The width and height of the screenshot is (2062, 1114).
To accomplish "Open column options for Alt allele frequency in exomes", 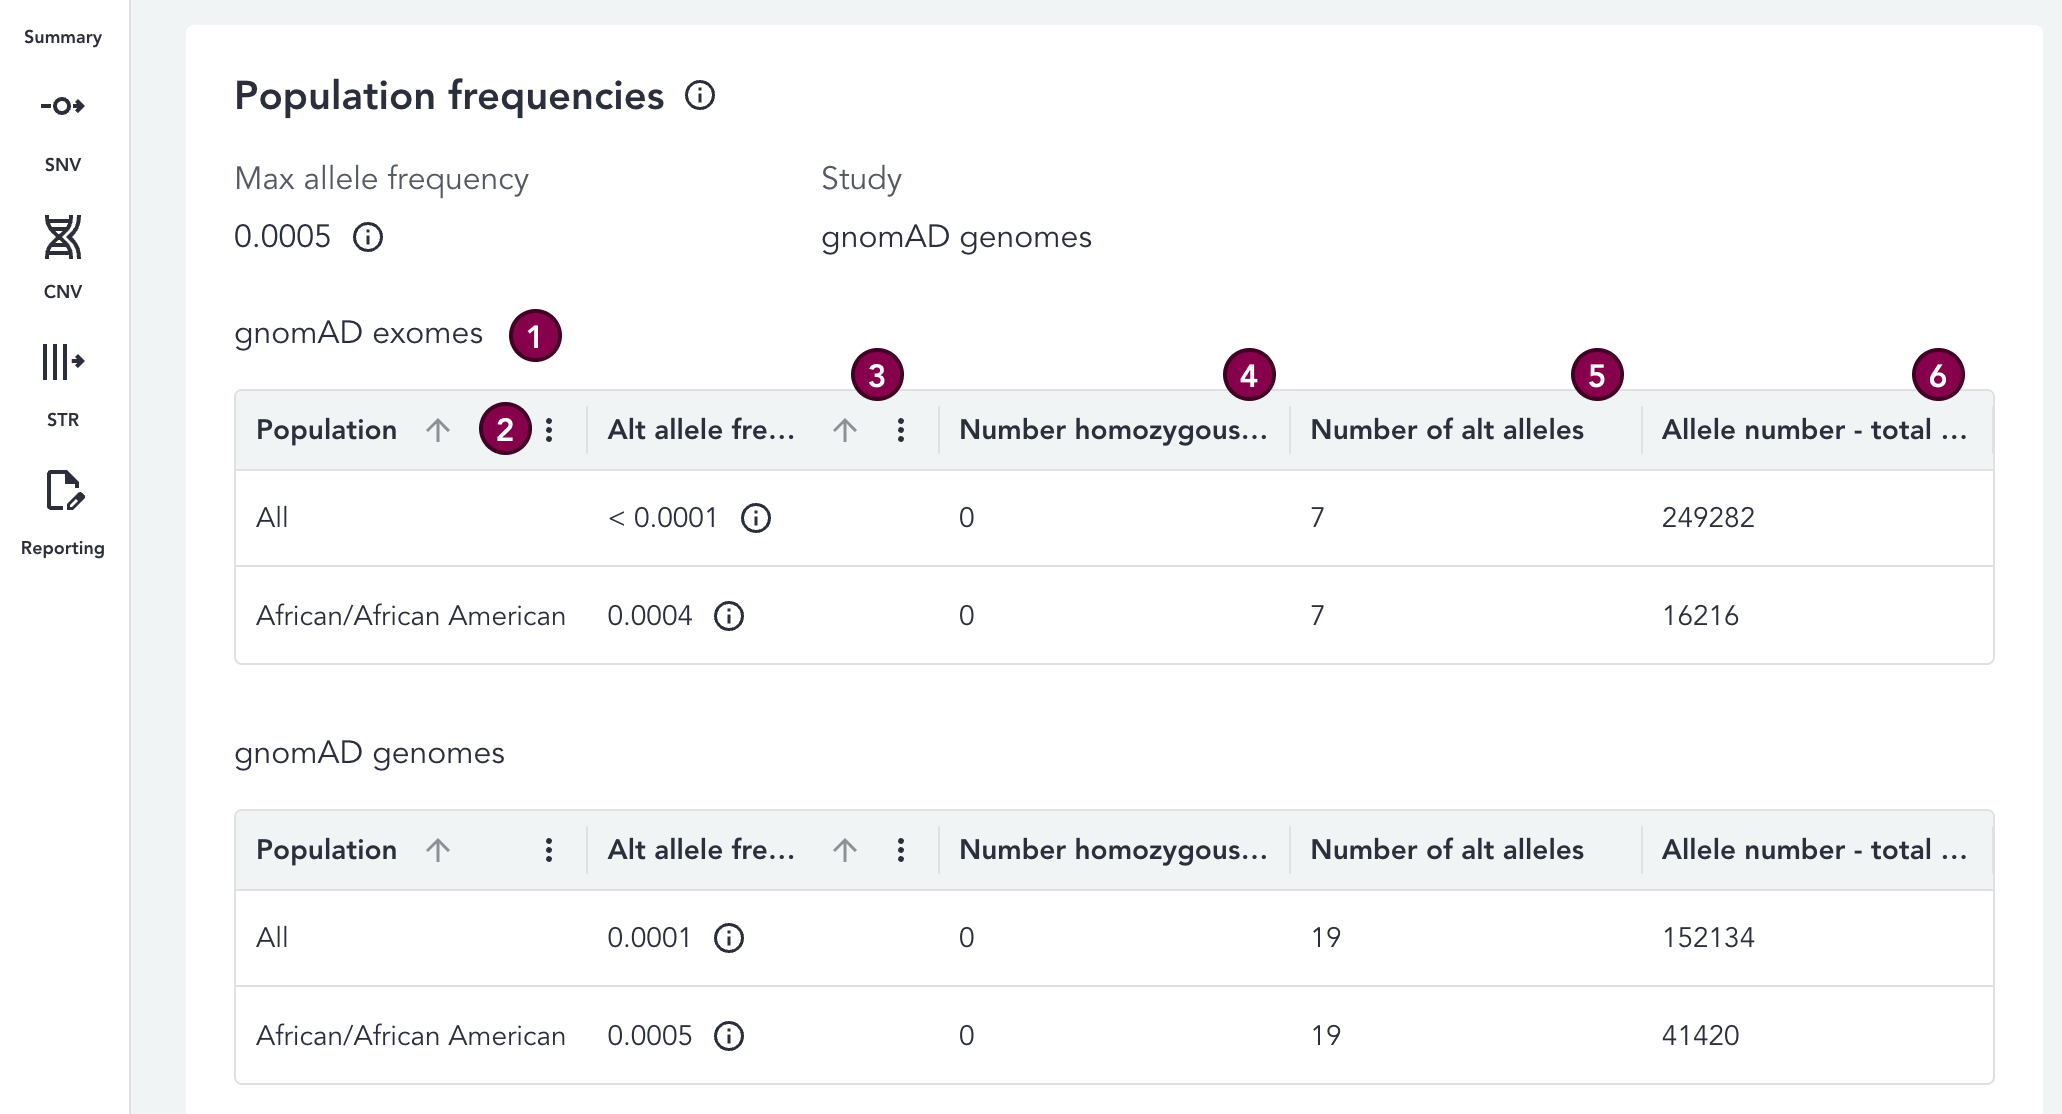I will pos(901,430).
